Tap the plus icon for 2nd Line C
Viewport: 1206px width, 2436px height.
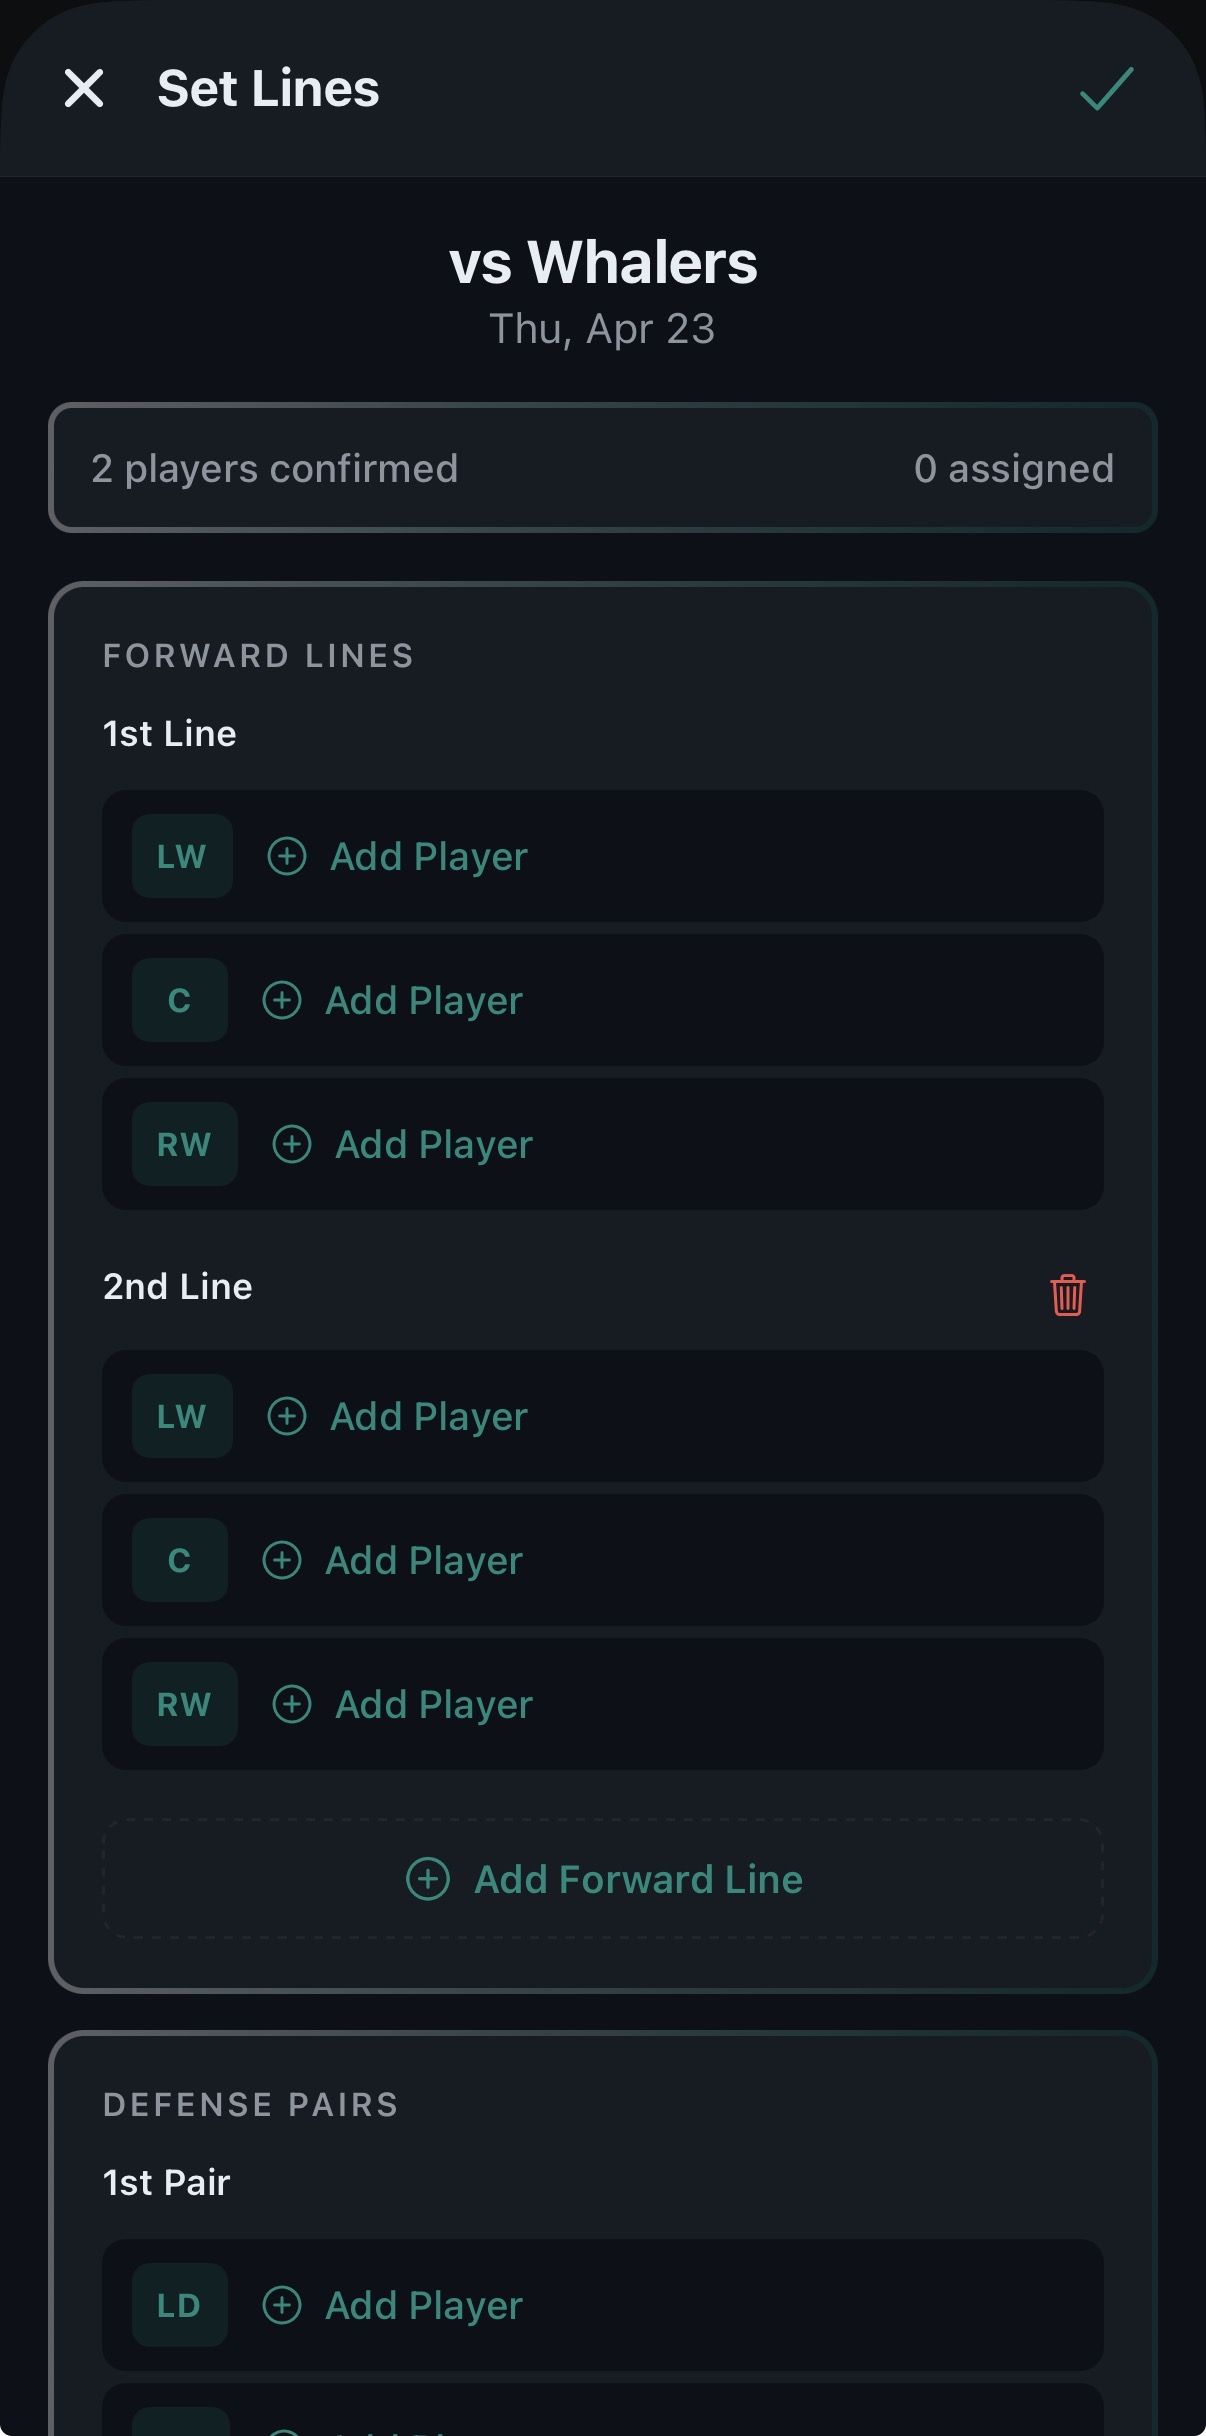282,1560
